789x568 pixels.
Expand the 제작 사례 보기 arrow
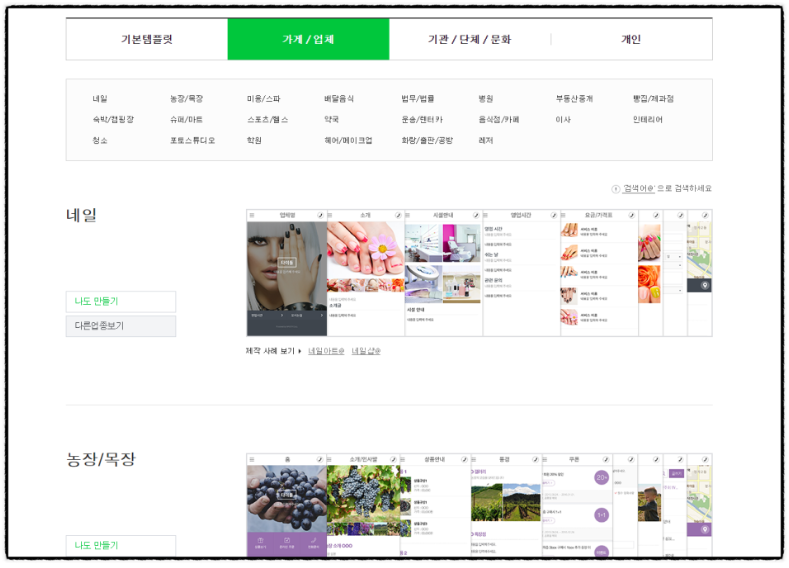[x=300, y=351]
